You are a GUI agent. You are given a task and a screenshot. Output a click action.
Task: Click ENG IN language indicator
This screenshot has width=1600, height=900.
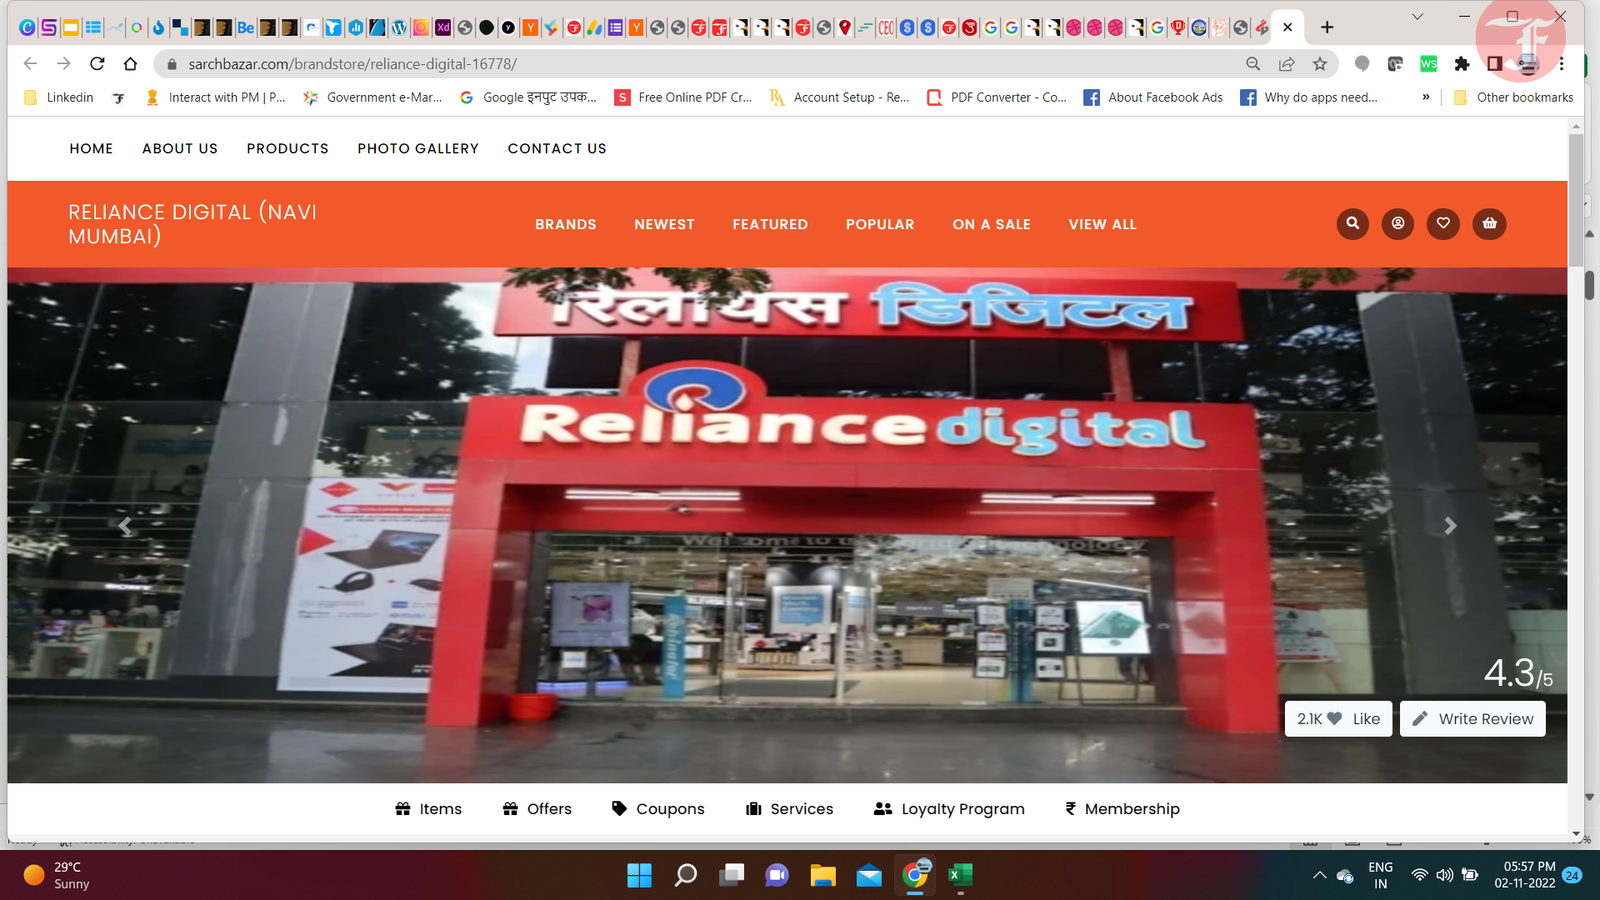1381,875
